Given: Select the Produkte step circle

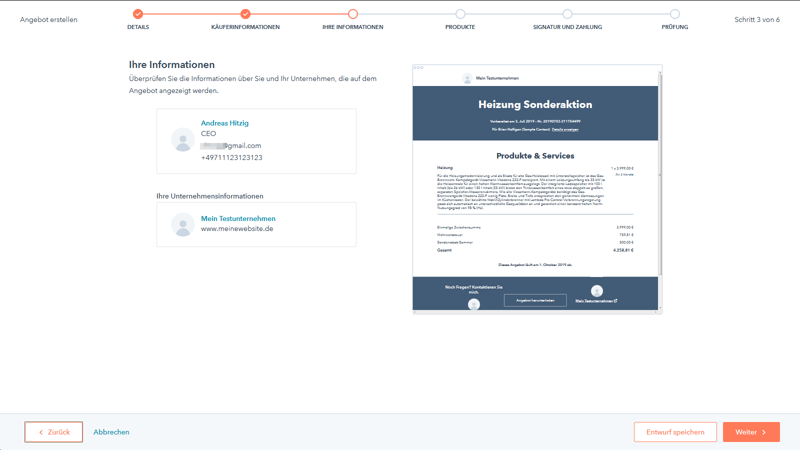Looking at the screenshot, I should point(460,14).
